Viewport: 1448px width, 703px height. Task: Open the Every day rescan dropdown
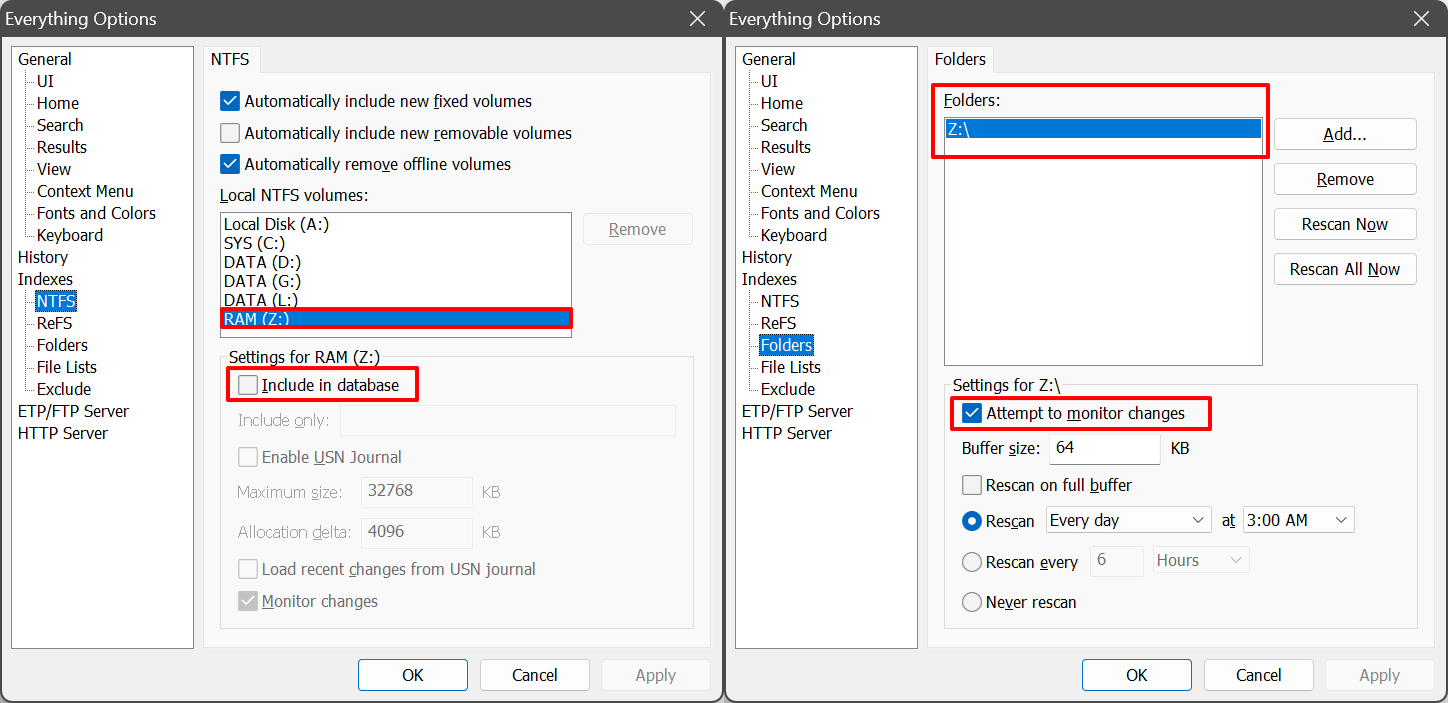(x=1129, y=520)
